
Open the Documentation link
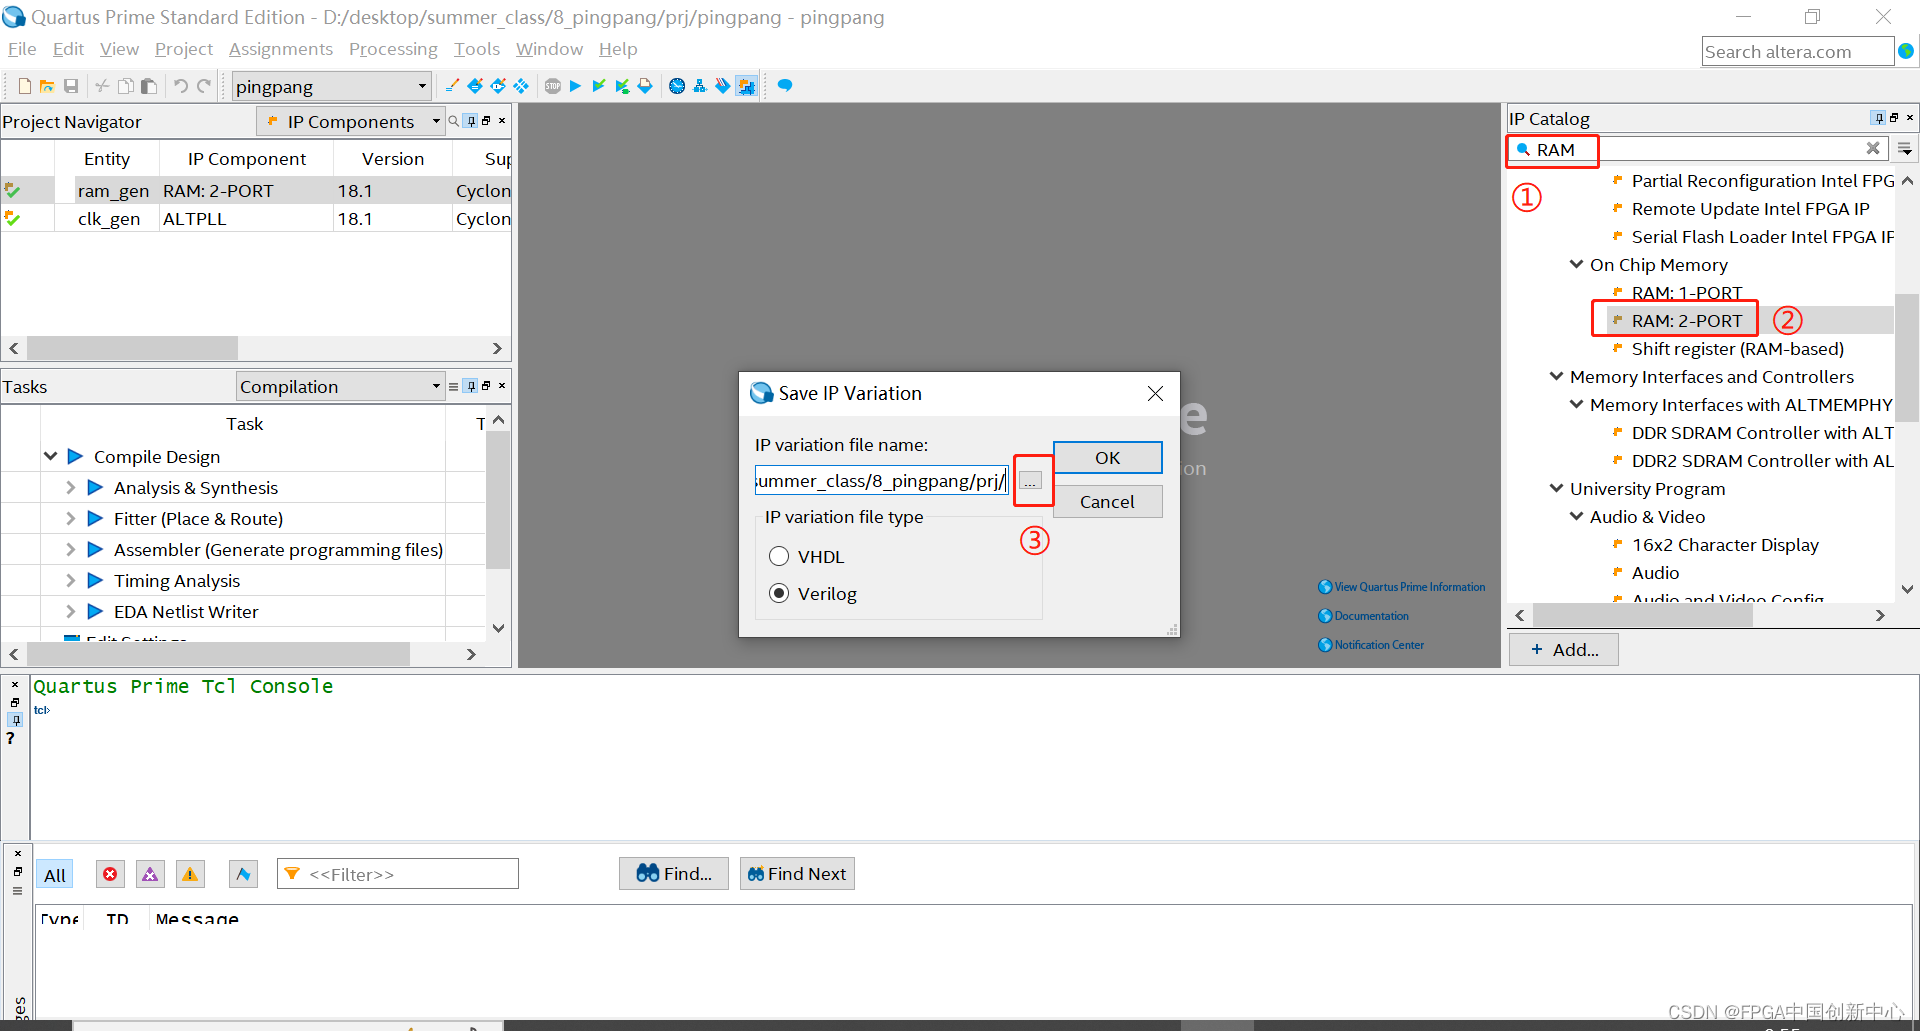[1371, 616]
